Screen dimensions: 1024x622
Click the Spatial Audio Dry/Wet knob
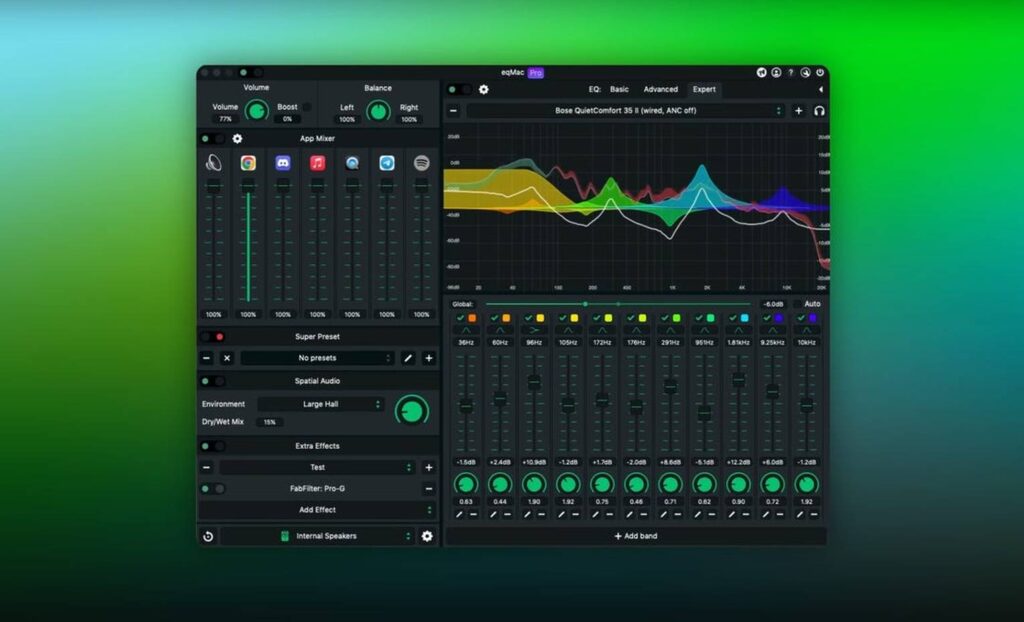click(412, 411)
